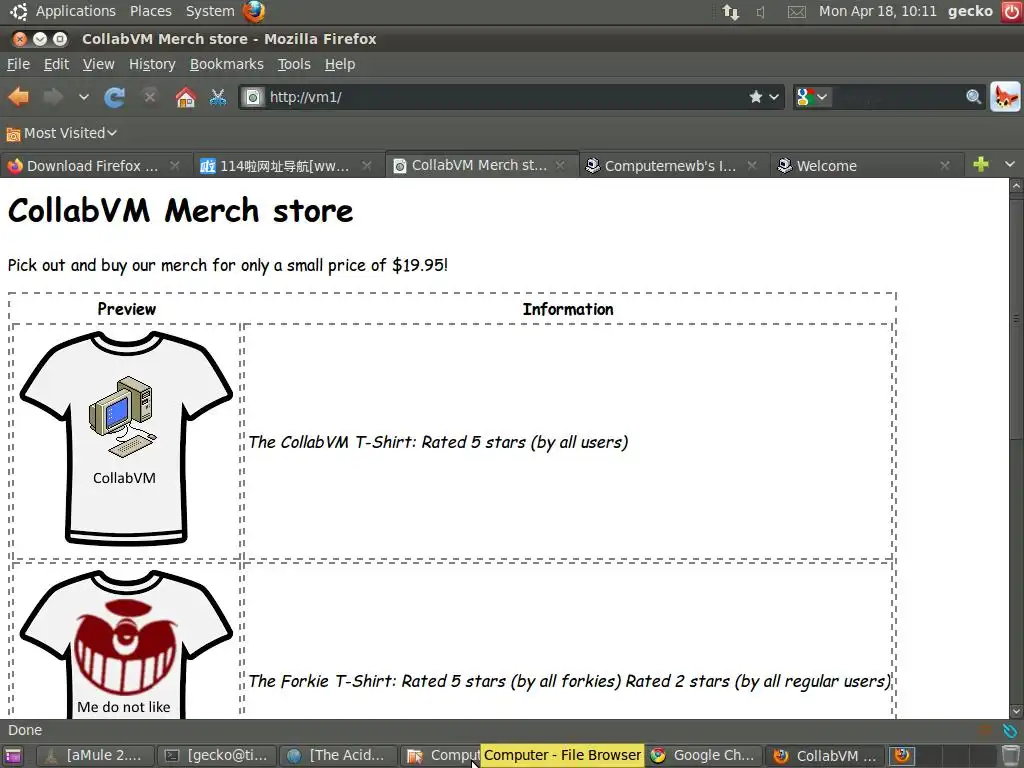Open the Edit menu
Image resolution: width=1024 pixels, height=768 pixels.
pos(56,64)
